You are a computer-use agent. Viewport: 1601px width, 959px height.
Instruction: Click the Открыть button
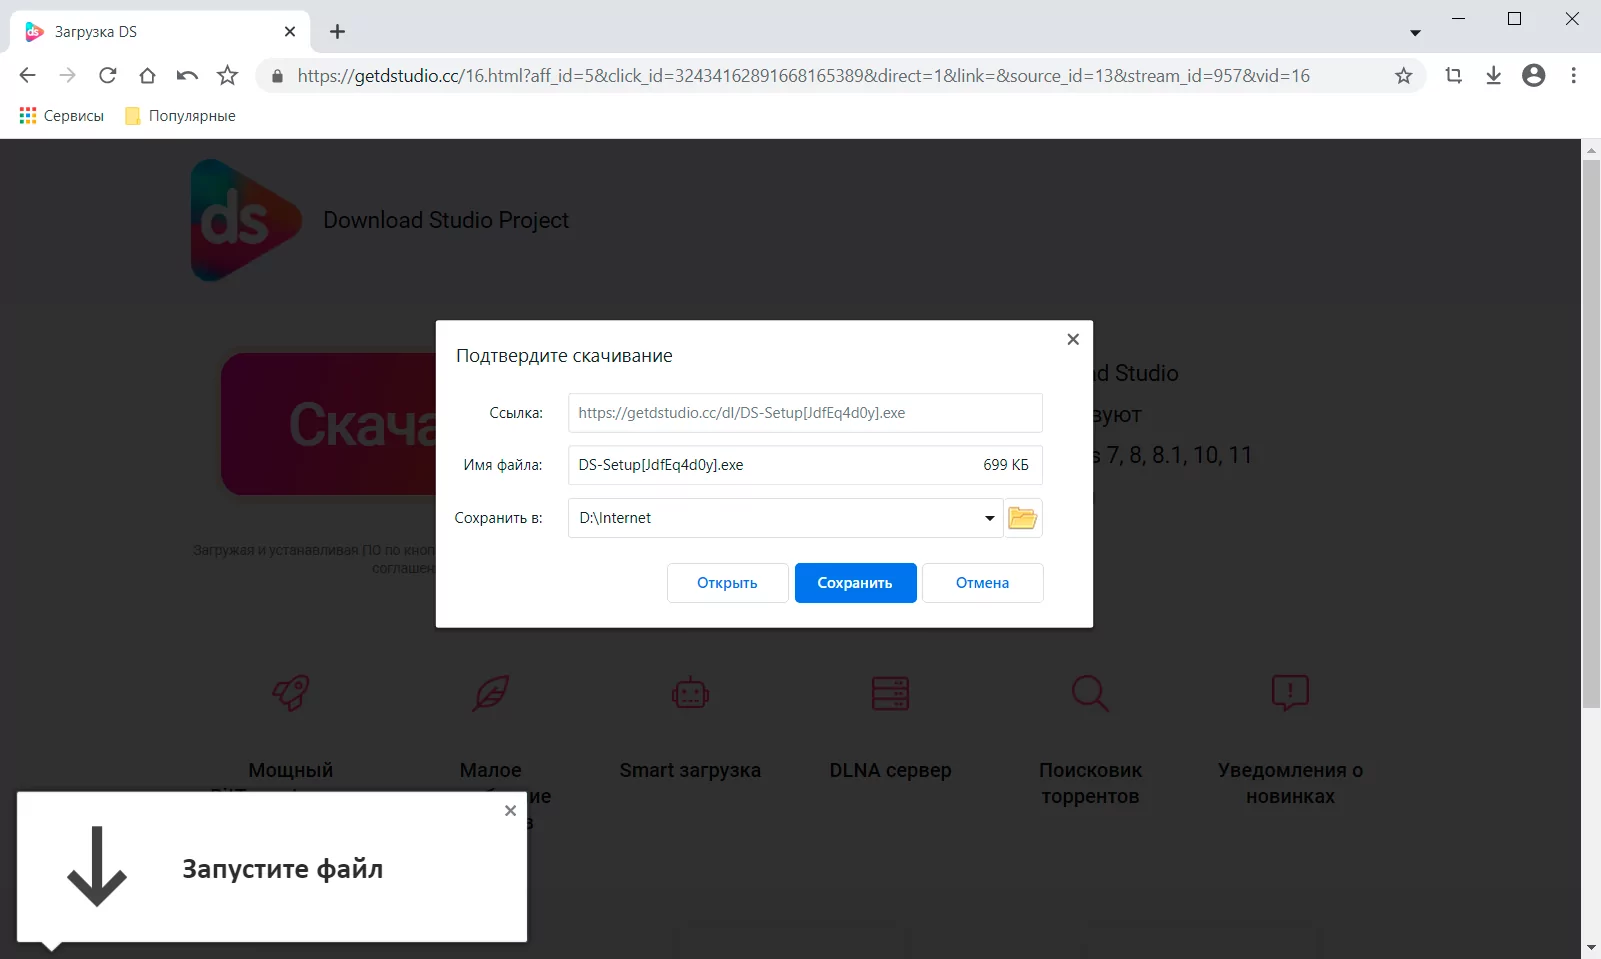point(727,583)
